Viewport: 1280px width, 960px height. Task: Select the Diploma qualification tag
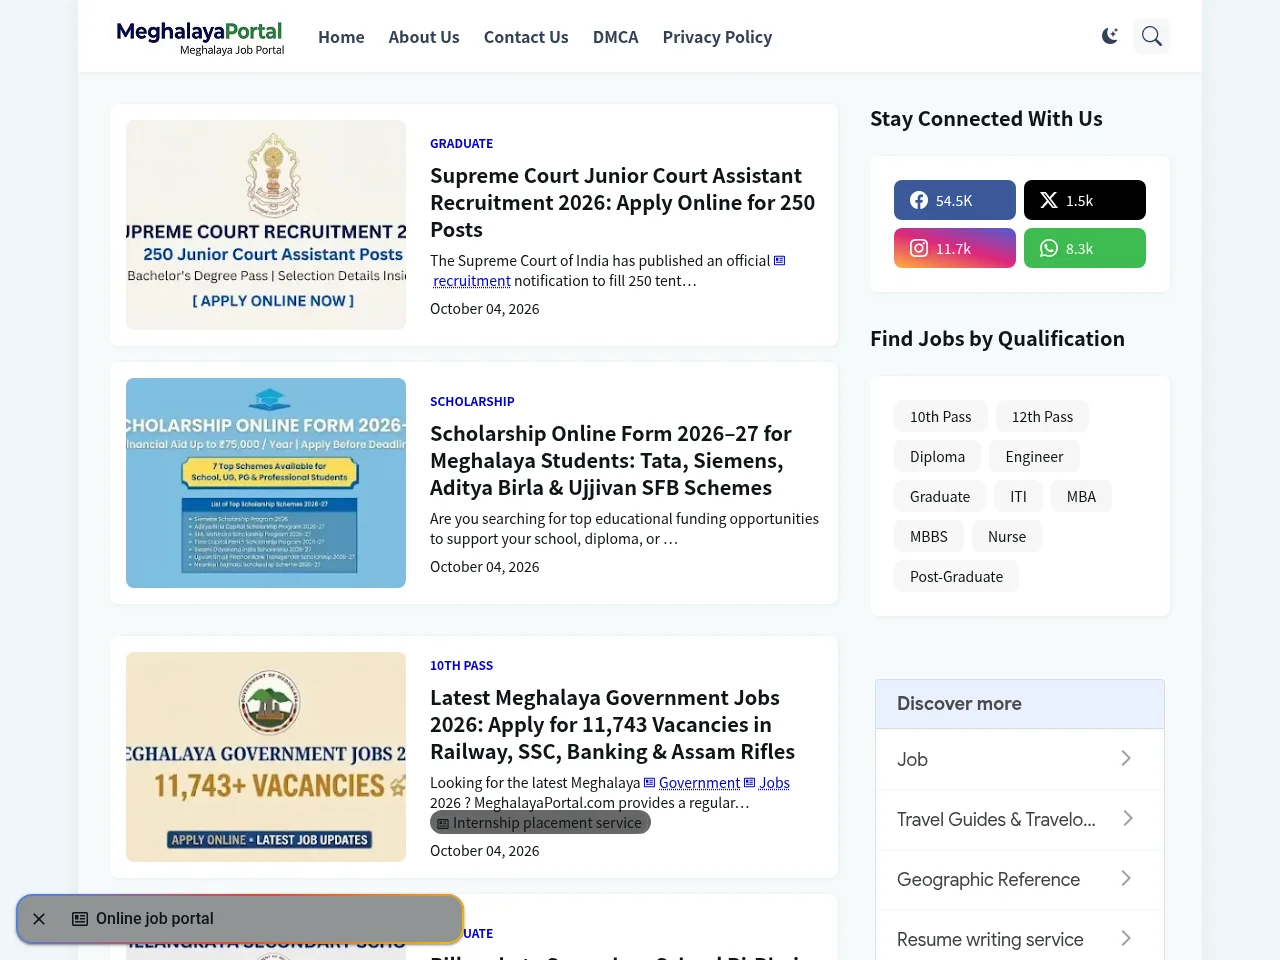(938, 457)
